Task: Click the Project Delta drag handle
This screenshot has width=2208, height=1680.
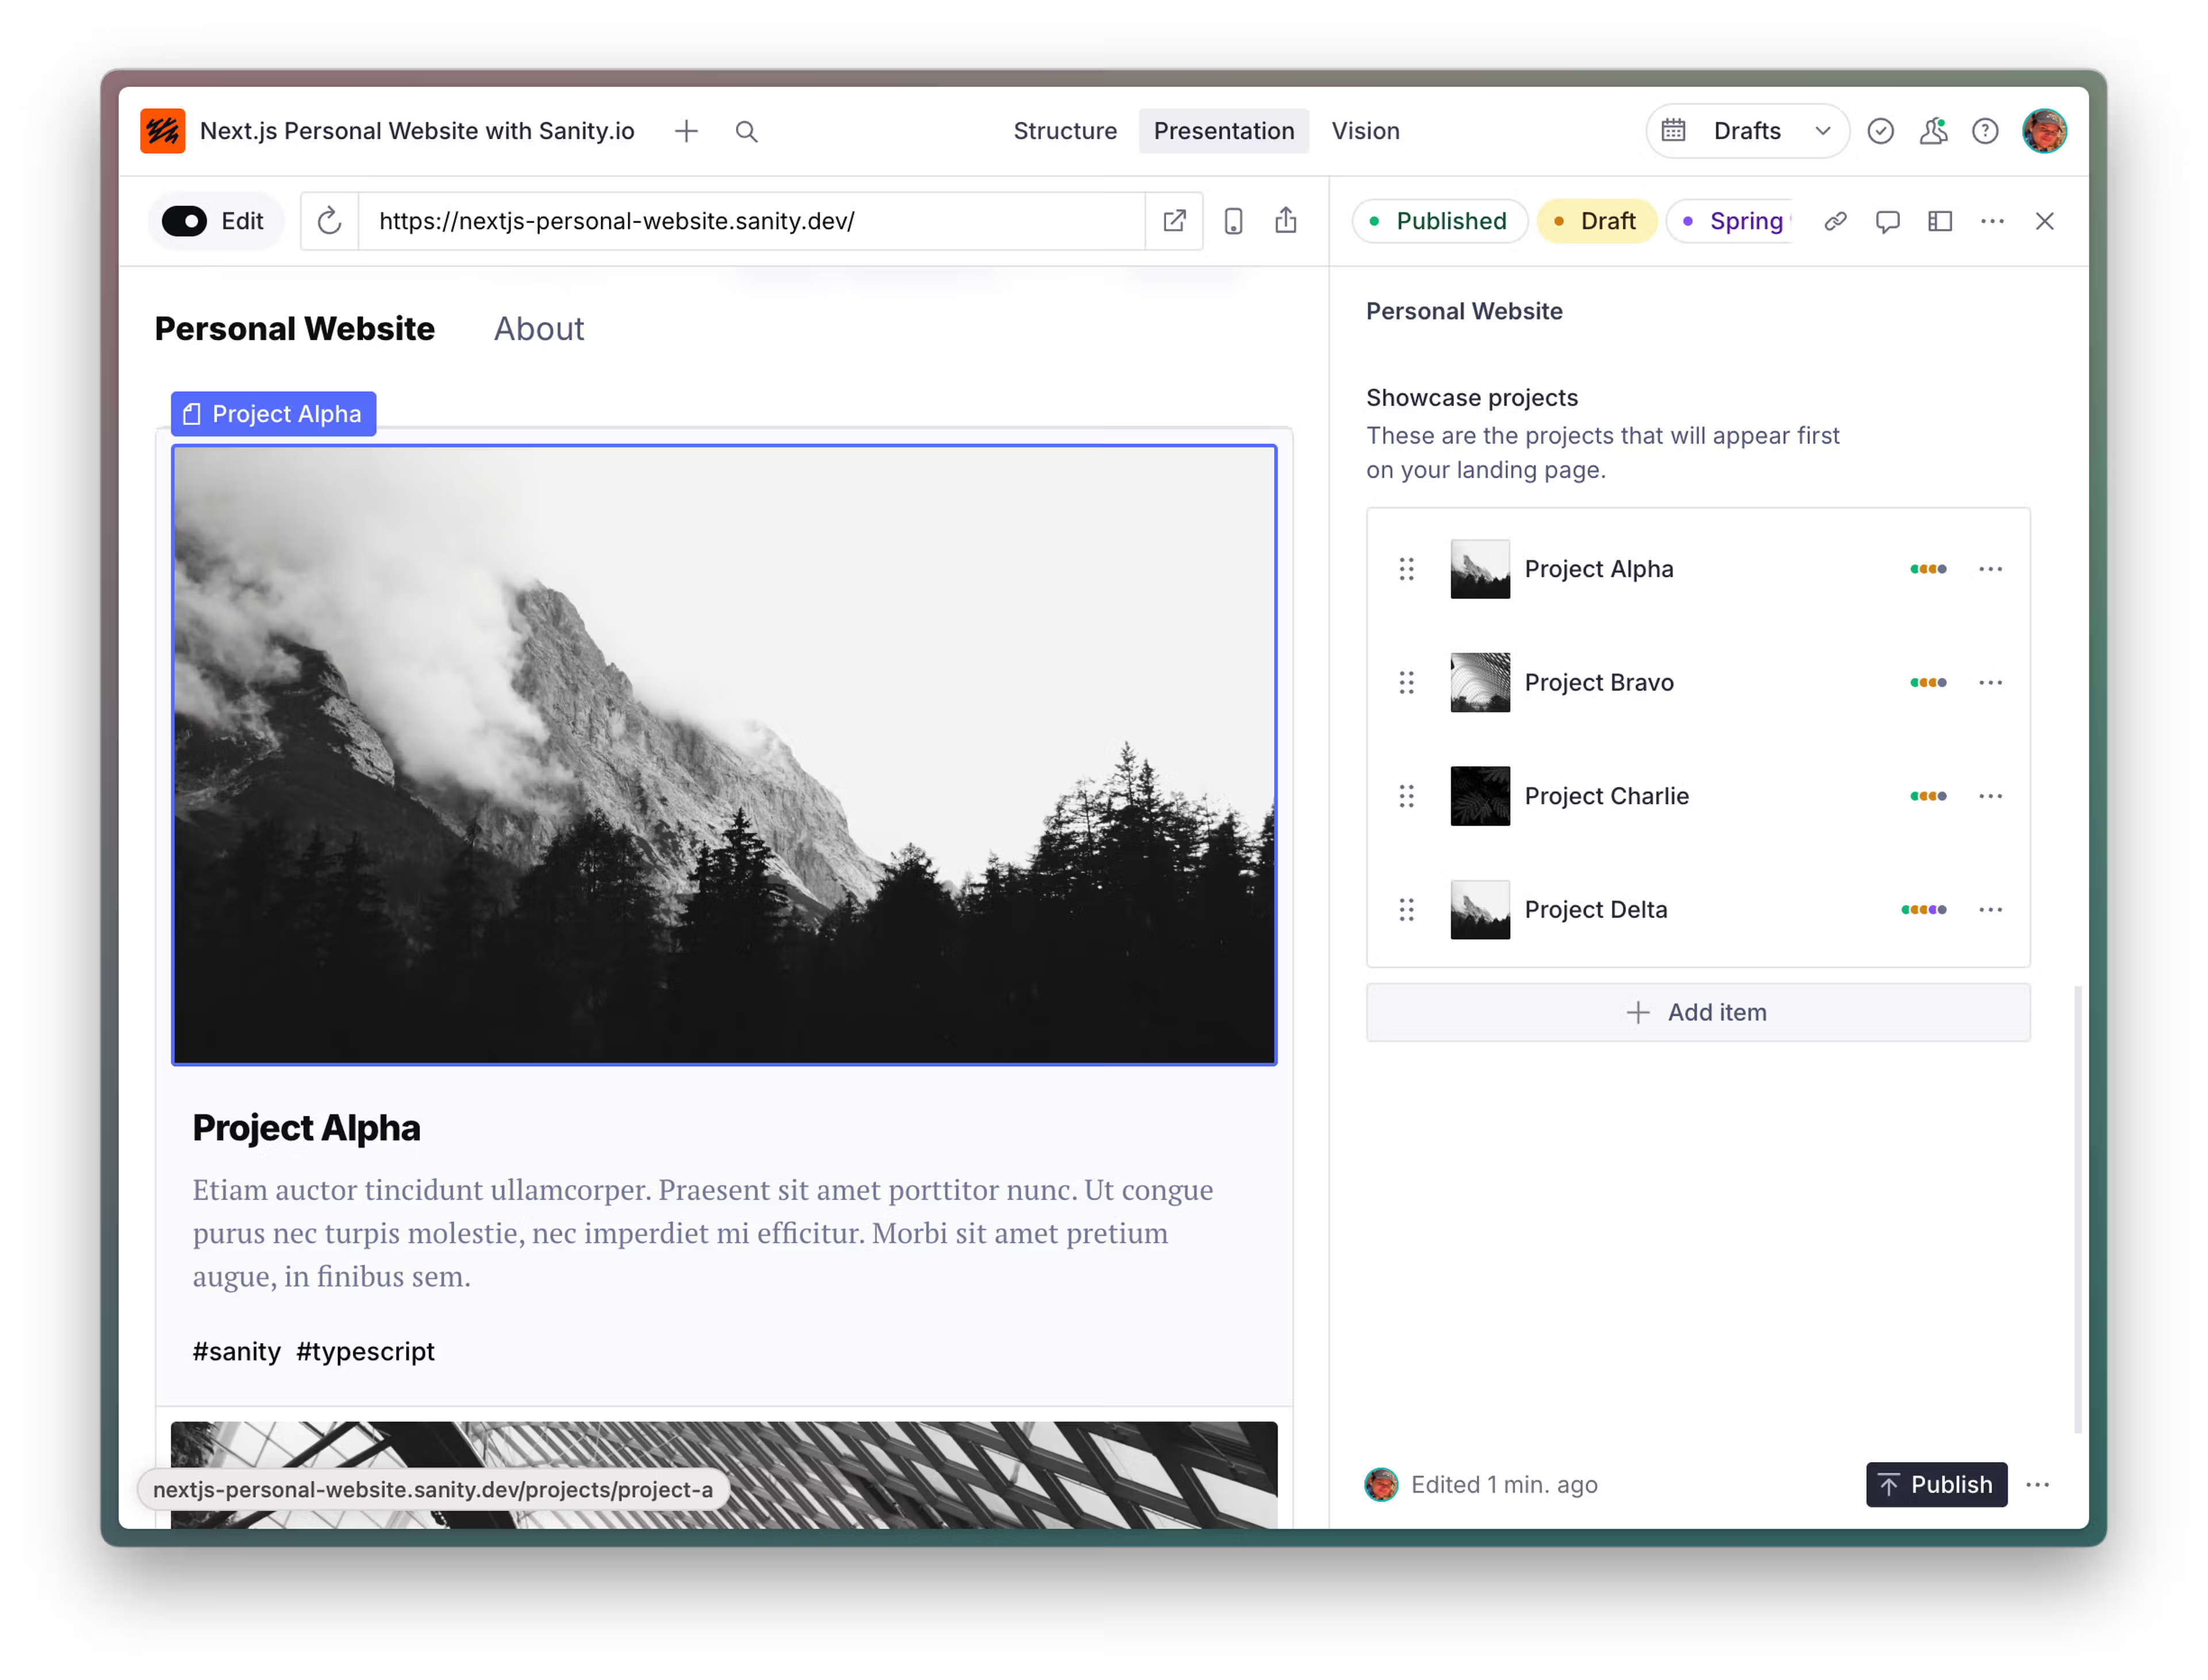Action: [x=1406, y=909]
